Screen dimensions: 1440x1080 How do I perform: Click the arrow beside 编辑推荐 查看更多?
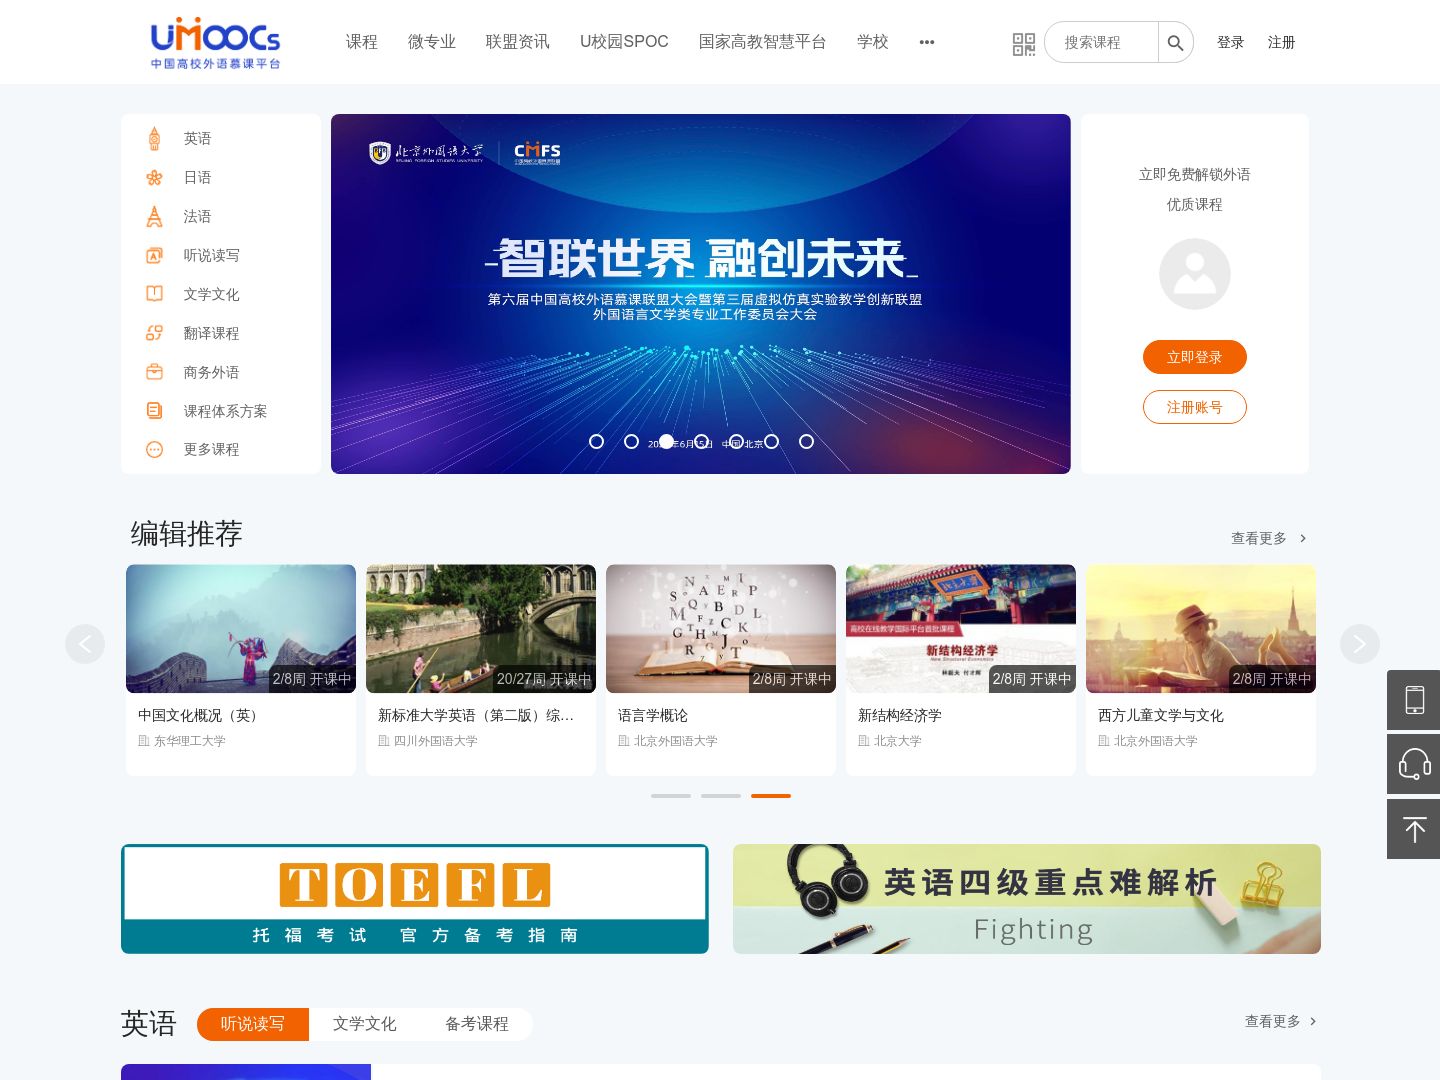tap(1303, 538)
